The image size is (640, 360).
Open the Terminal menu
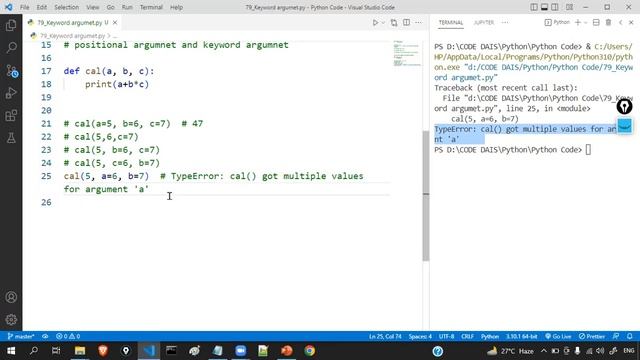(x=151, y=7)
